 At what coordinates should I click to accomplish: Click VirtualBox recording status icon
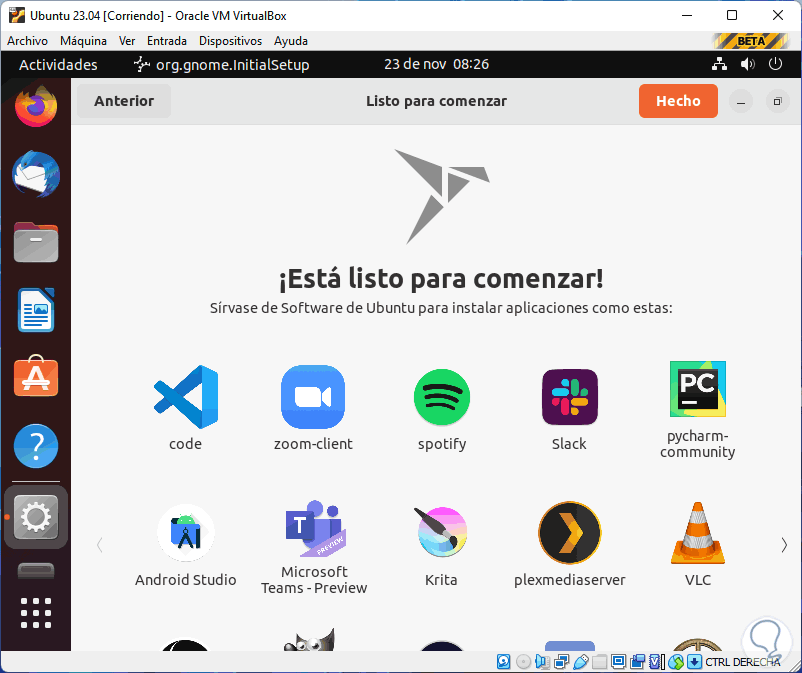coord(638,662)
